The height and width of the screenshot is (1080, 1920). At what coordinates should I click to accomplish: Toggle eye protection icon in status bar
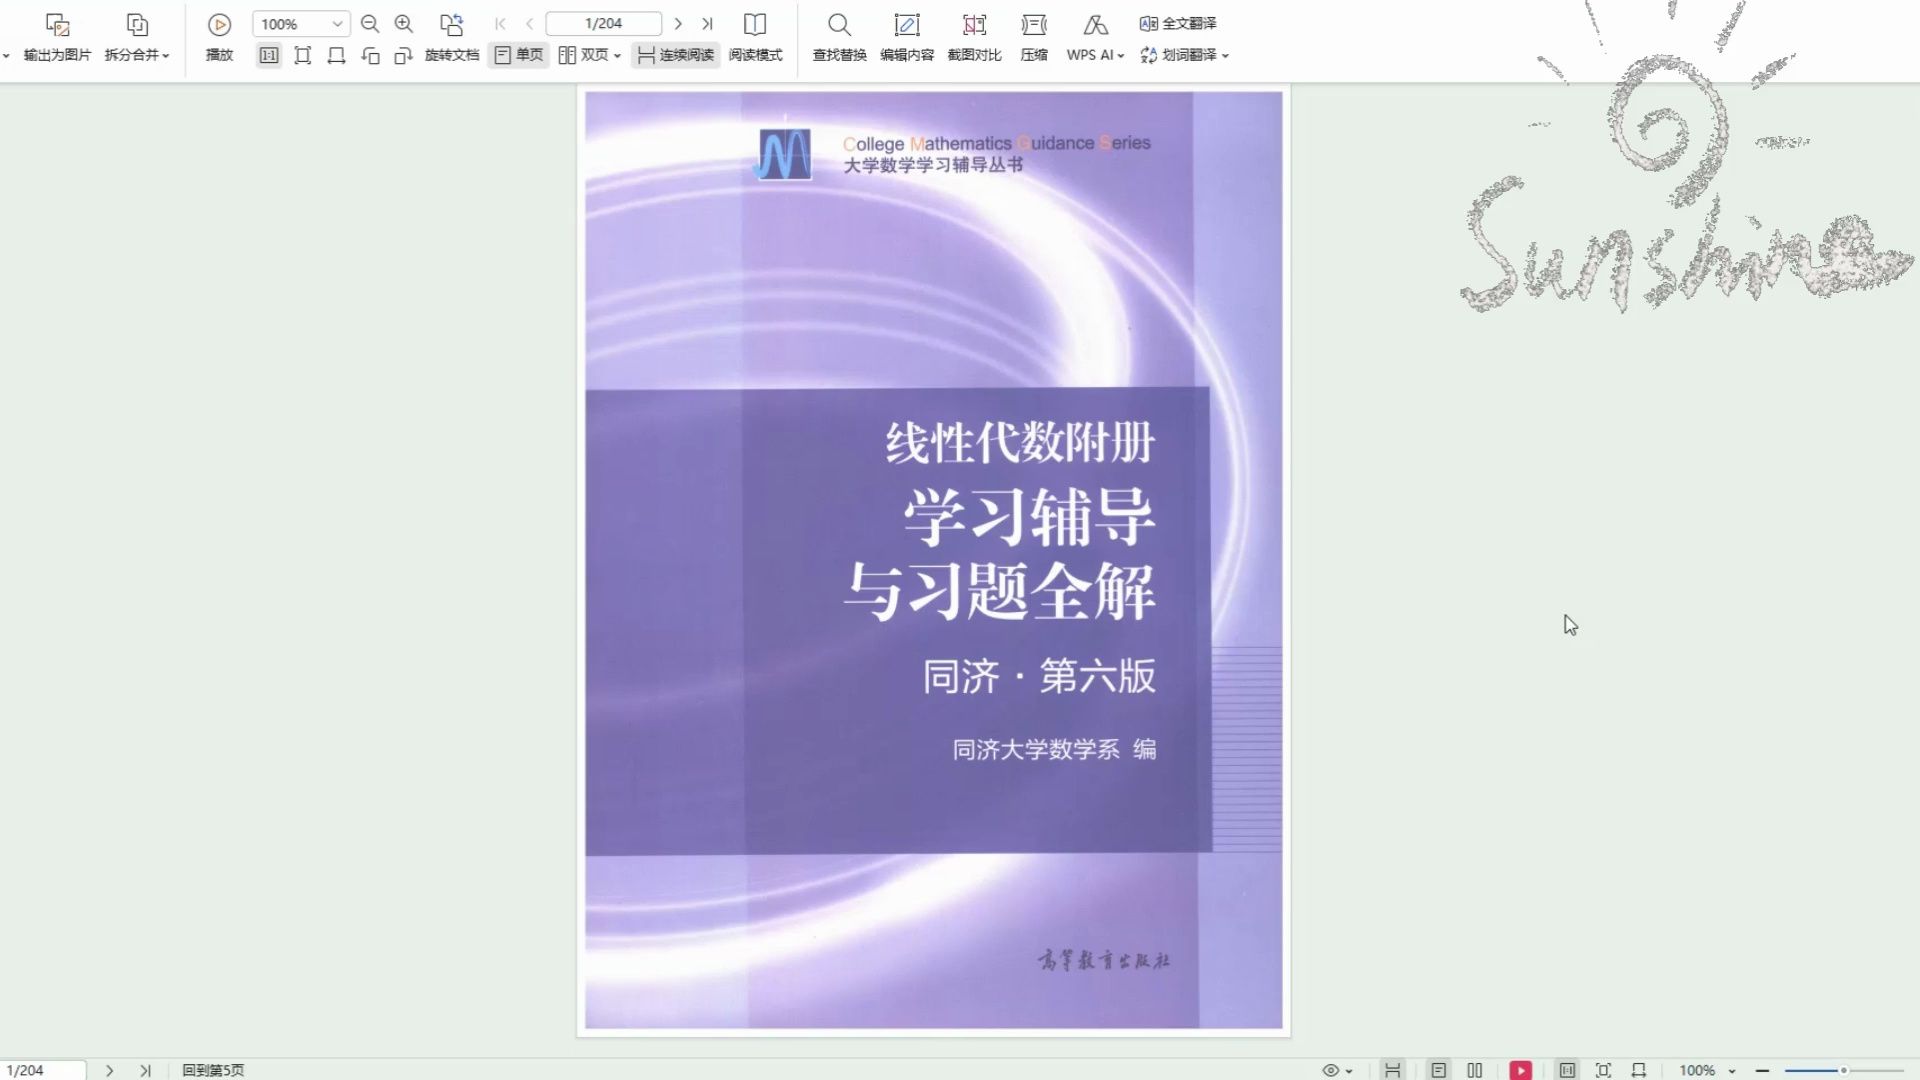pos(1330,1070)
